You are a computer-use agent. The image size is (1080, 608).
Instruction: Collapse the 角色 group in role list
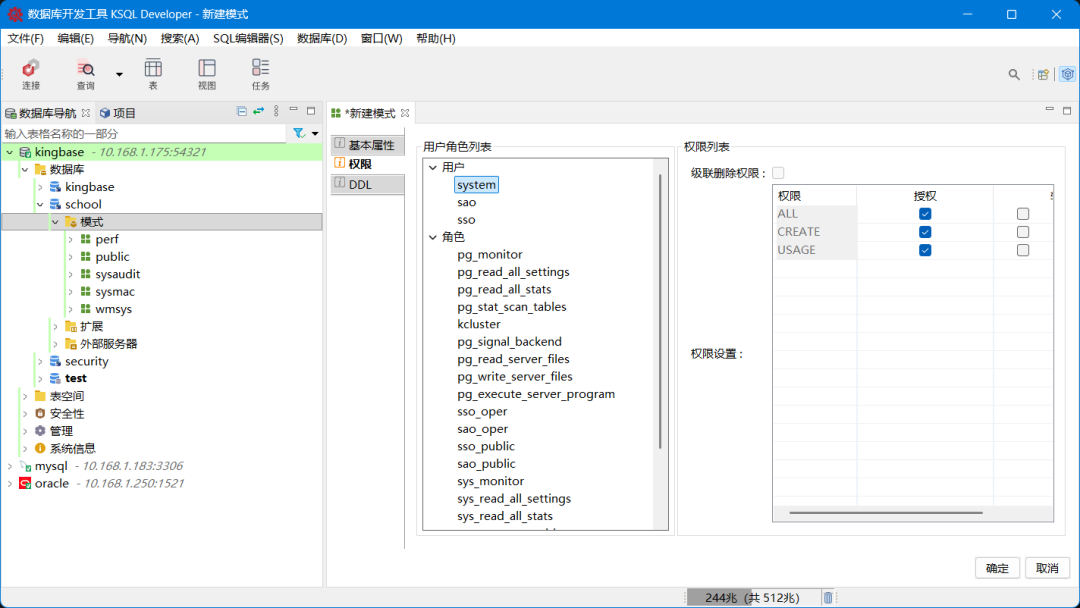(x=433, y=237)
